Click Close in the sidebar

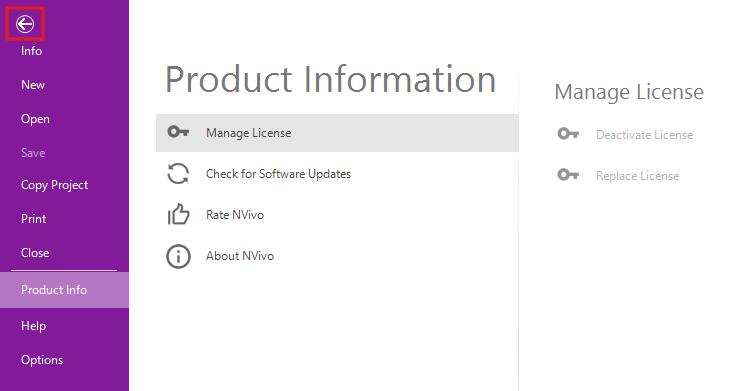(35, 253)
